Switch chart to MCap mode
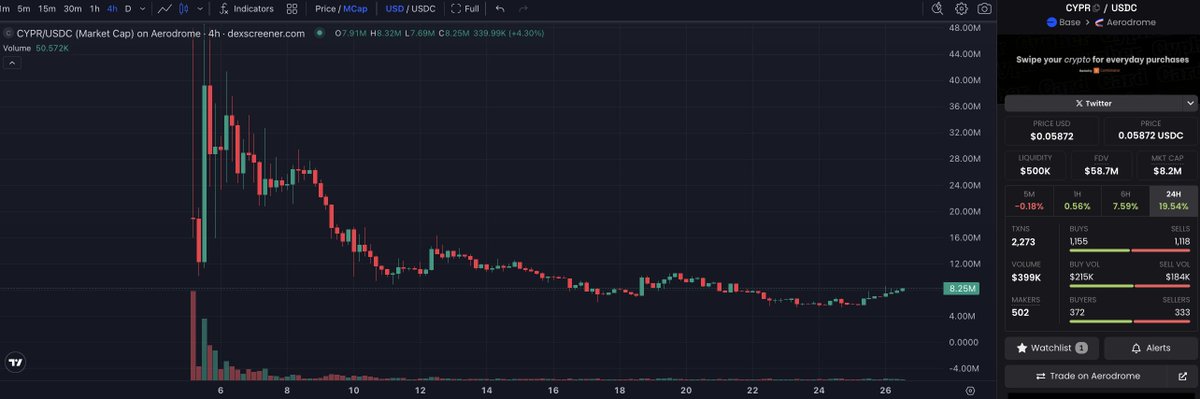1200x399 pixels. (x=355, y=8)
